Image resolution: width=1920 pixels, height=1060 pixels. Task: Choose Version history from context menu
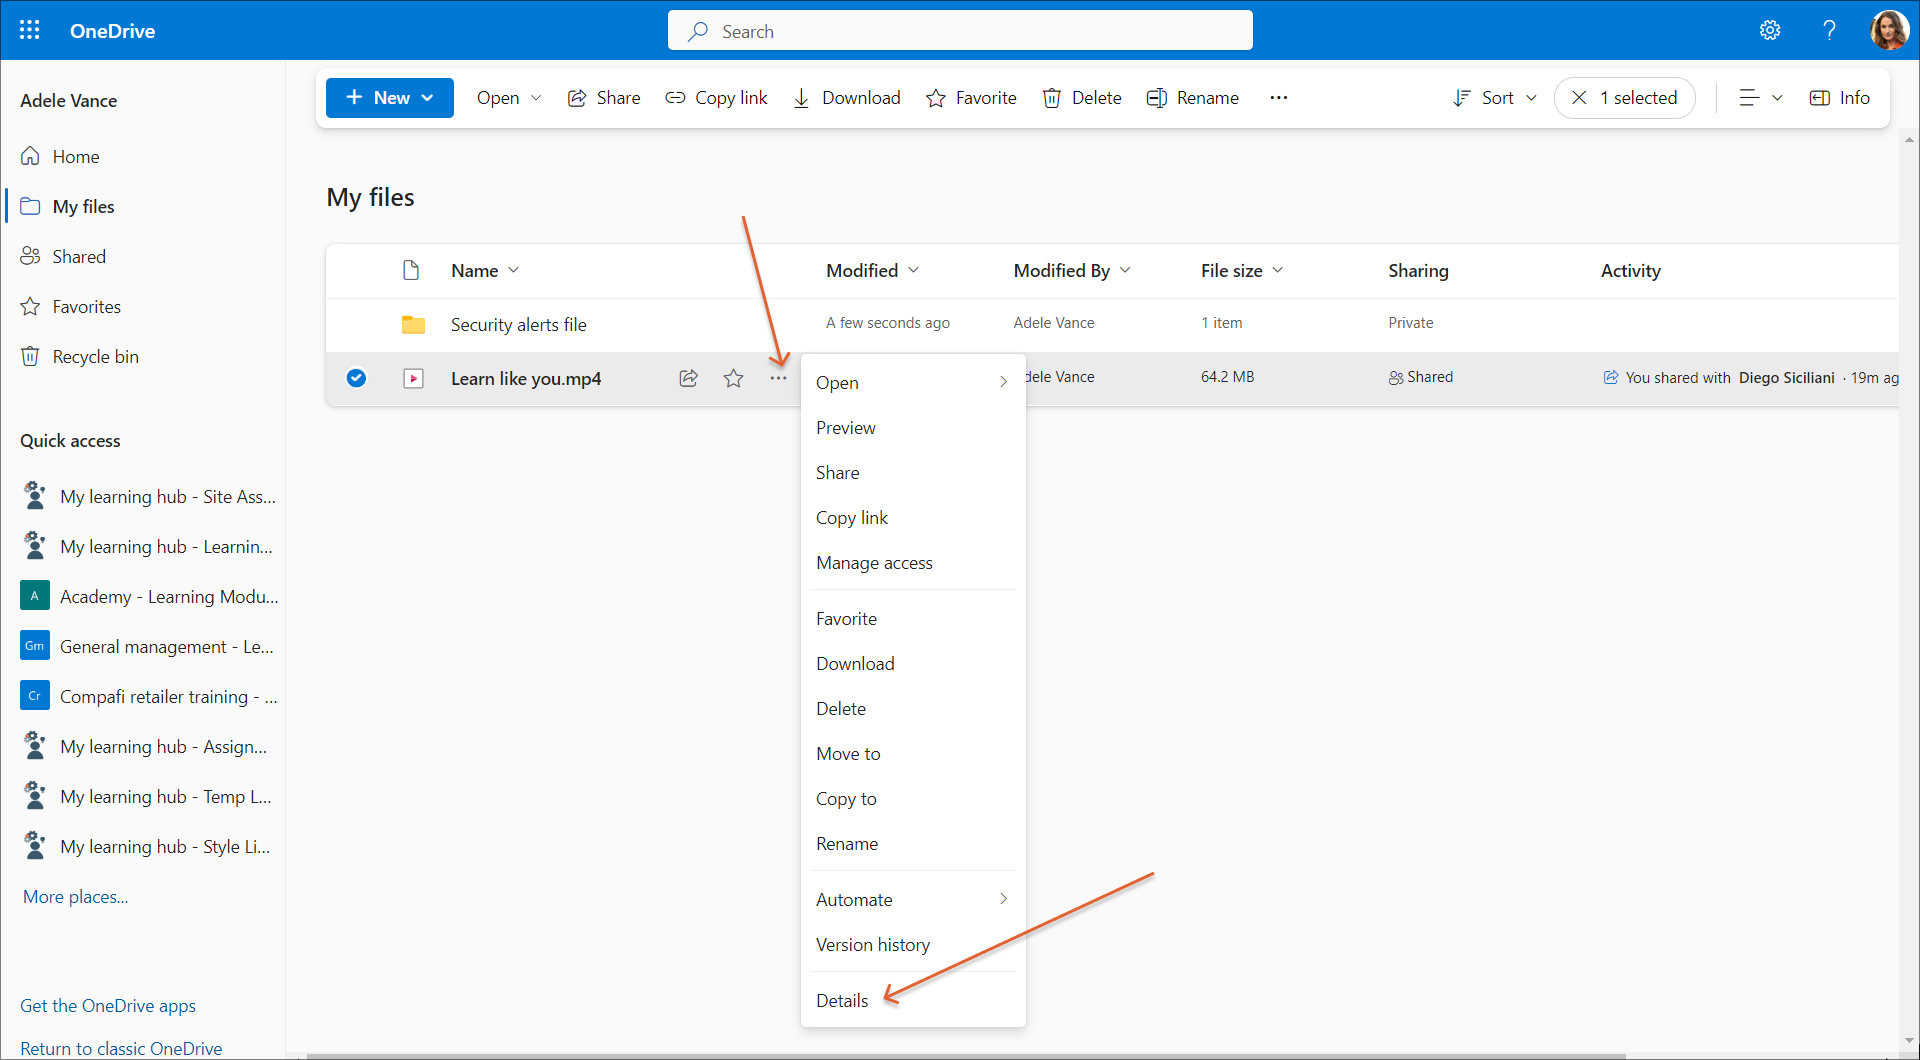tap(872, 945)
